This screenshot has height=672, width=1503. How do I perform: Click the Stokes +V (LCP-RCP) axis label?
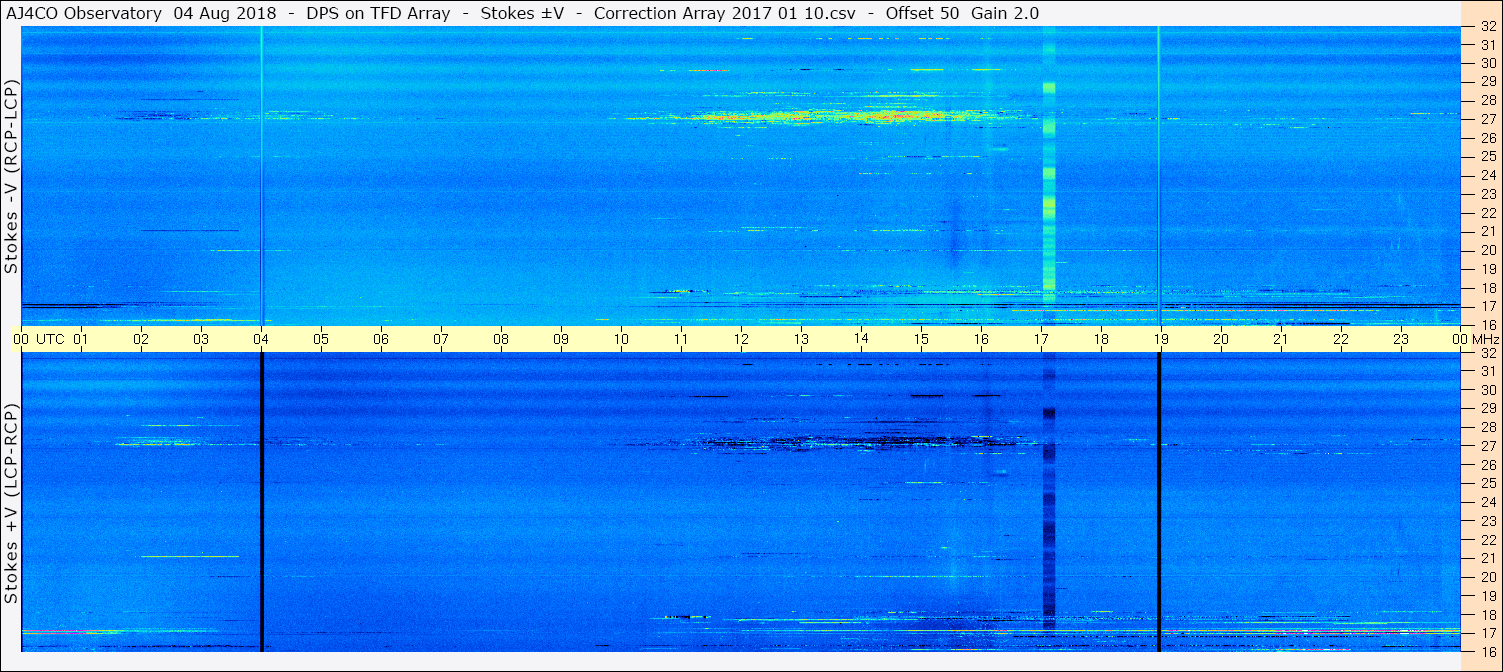(11, 503)
